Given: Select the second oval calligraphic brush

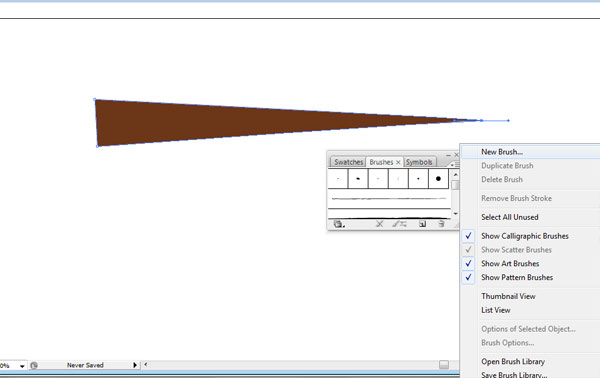Looking at the screenshot, I should (x=358, y=179).
